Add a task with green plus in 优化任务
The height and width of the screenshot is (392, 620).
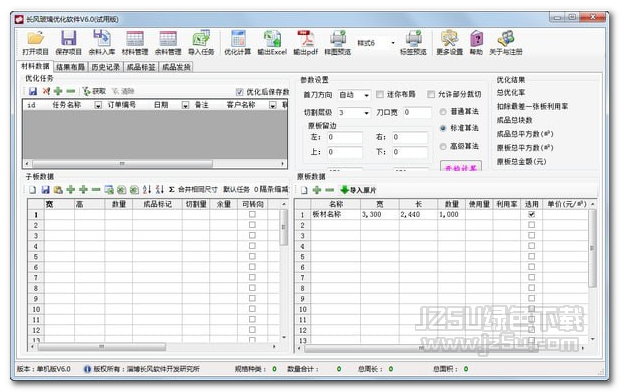point(58,91)
